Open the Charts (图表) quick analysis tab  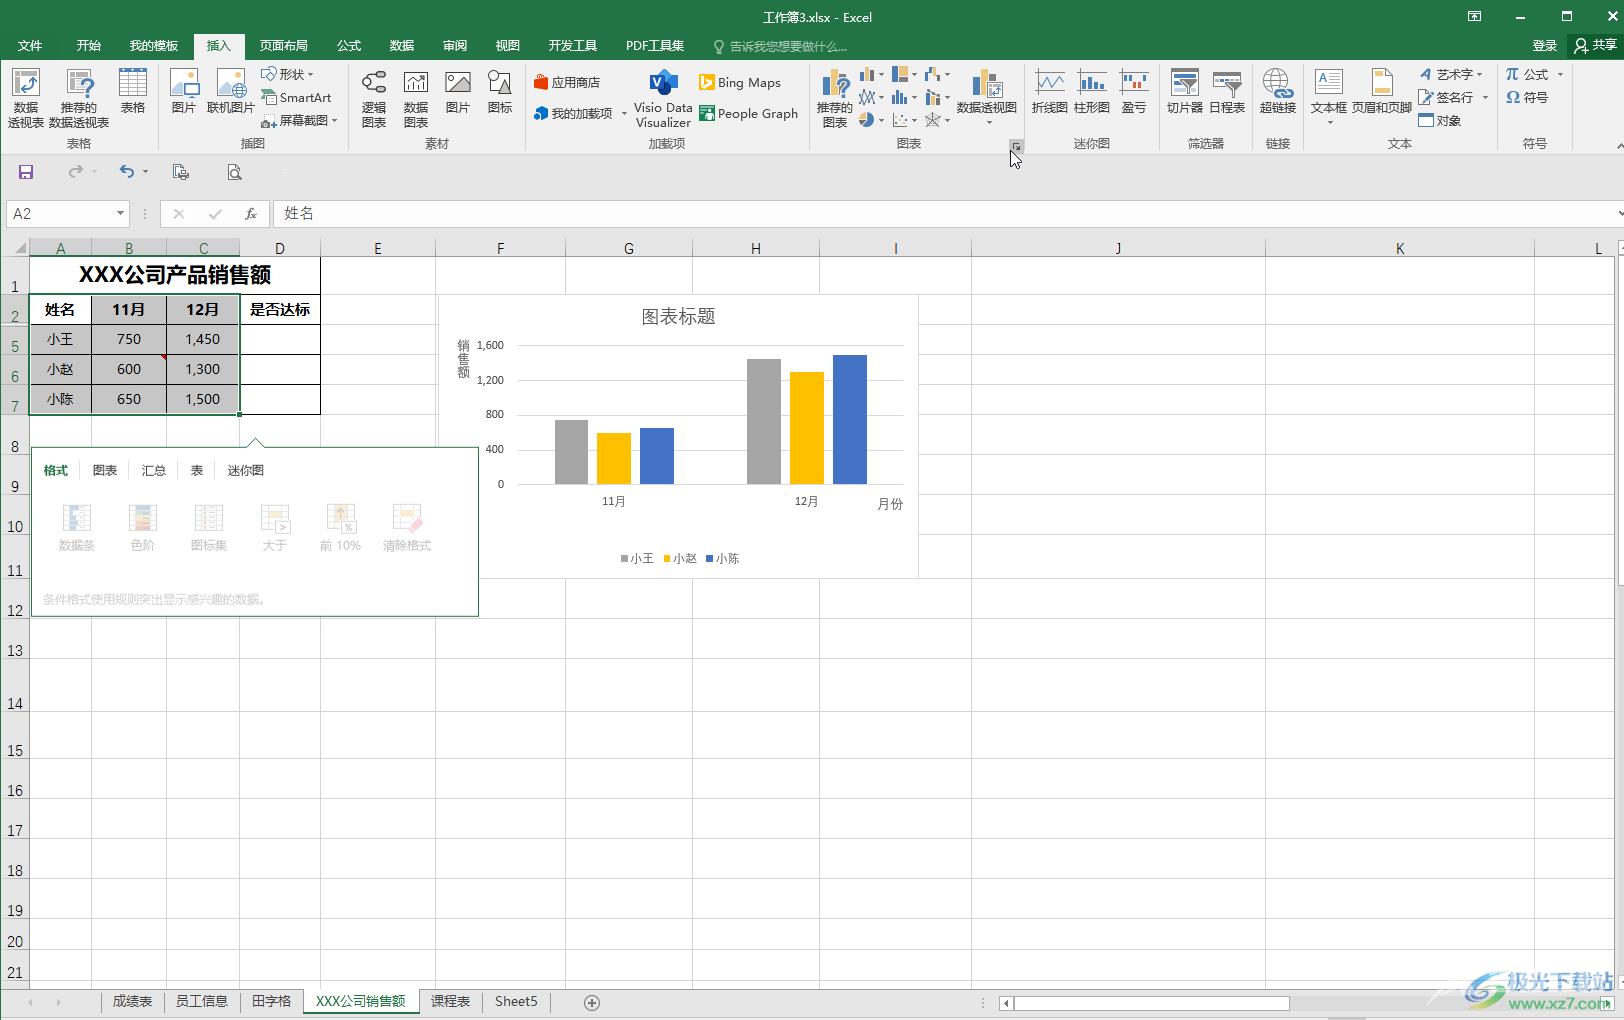105,470
